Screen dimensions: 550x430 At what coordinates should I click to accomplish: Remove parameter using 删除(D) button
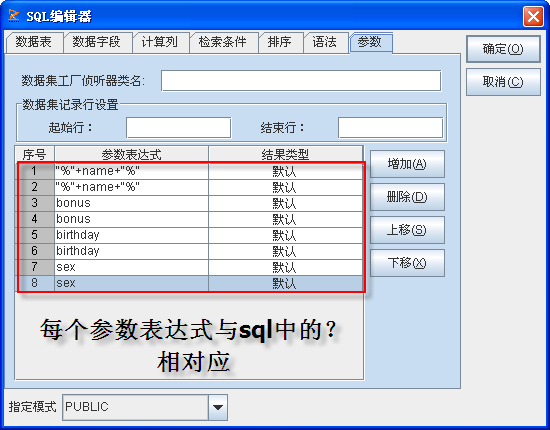[x=407, y=197]
